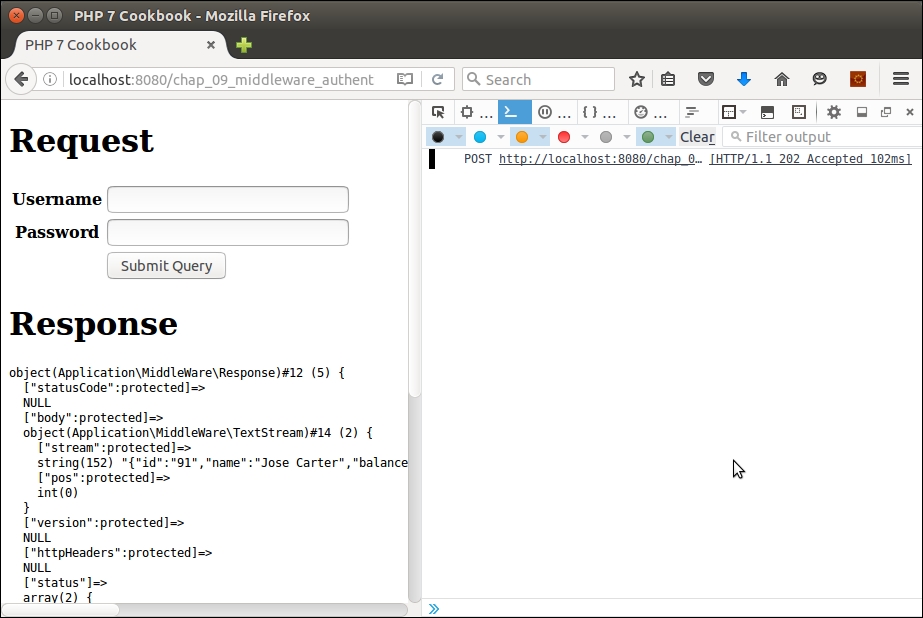Click the Firefox downloads arrow icon

743,79
